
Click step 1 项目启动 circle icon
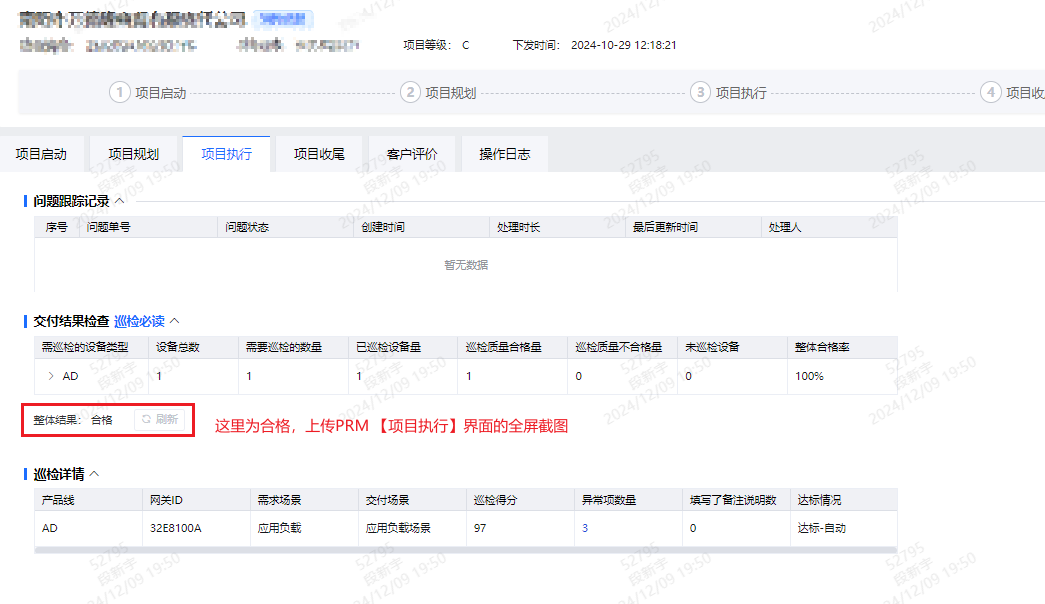click(120, 92)
